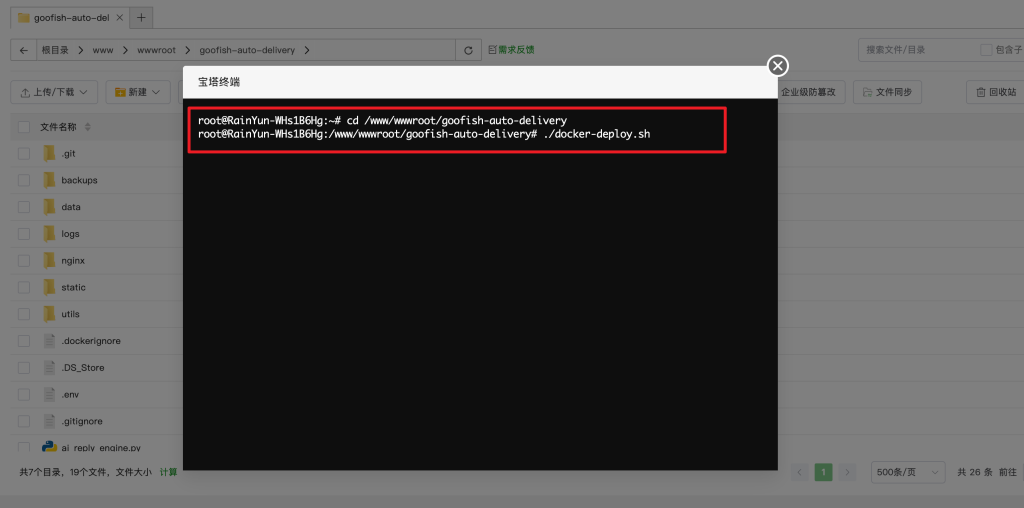
Task: Click inside the 搜索文件/目录 search field
Action: 915,50
